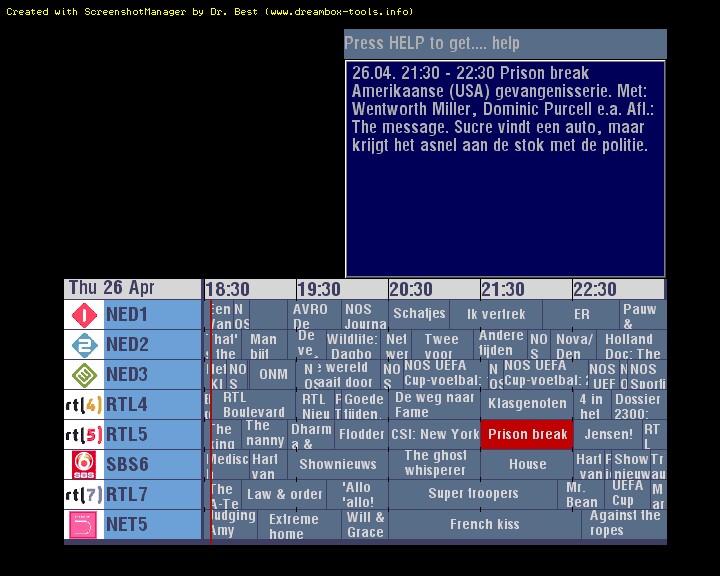
Task: Select Shownieuws at 19:30 on SBS6
Action: pyautogui.click(x=338, y=464)
